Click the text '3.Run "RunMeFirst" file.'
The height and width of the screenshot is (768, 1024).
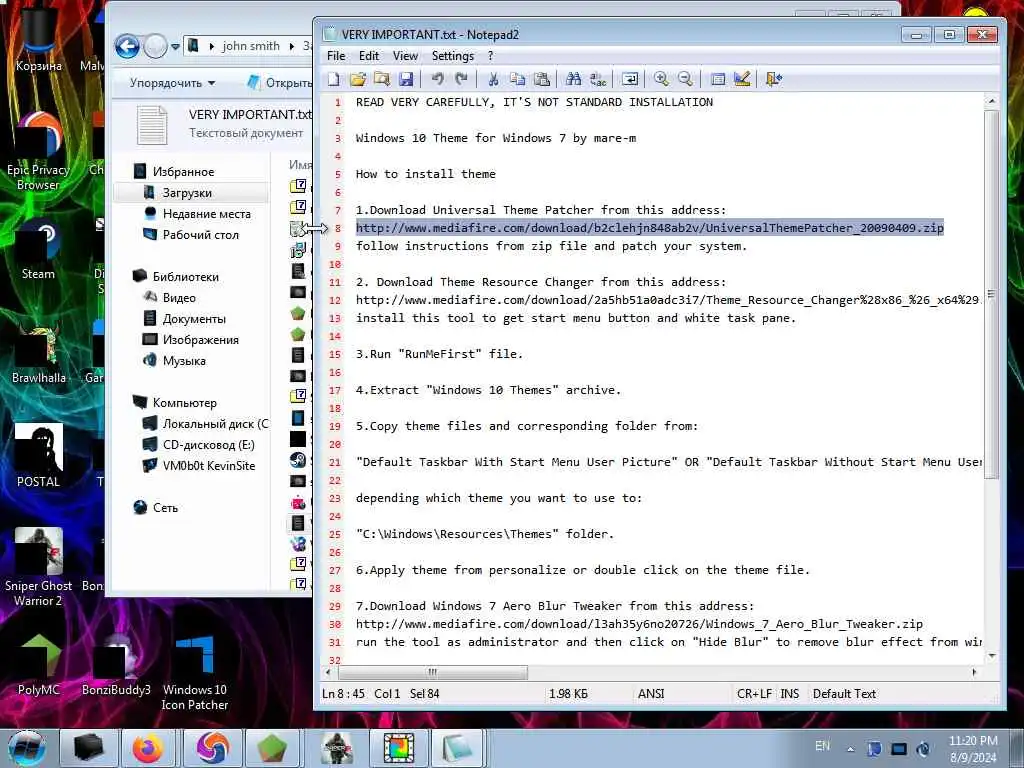click(x=439, y=354)
